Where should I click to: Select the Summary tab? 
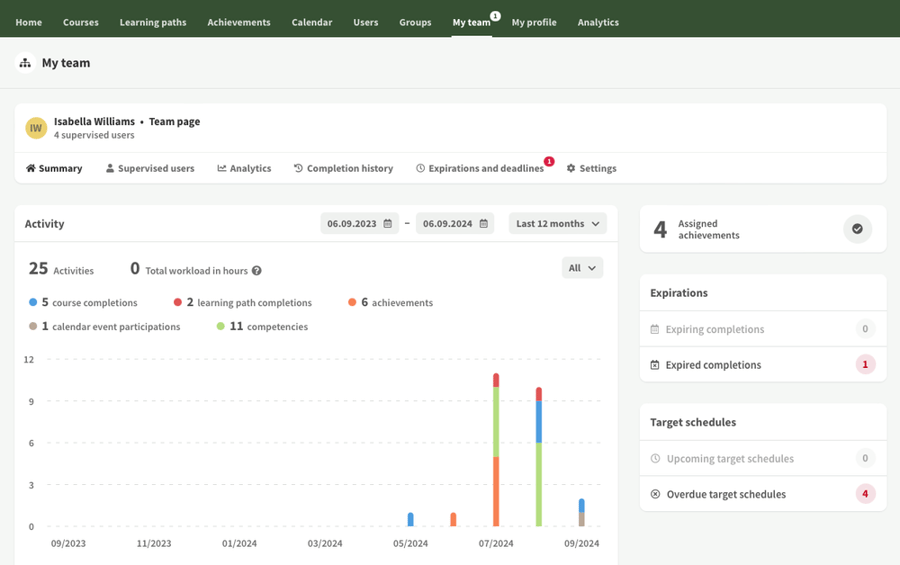click(54, 168)
